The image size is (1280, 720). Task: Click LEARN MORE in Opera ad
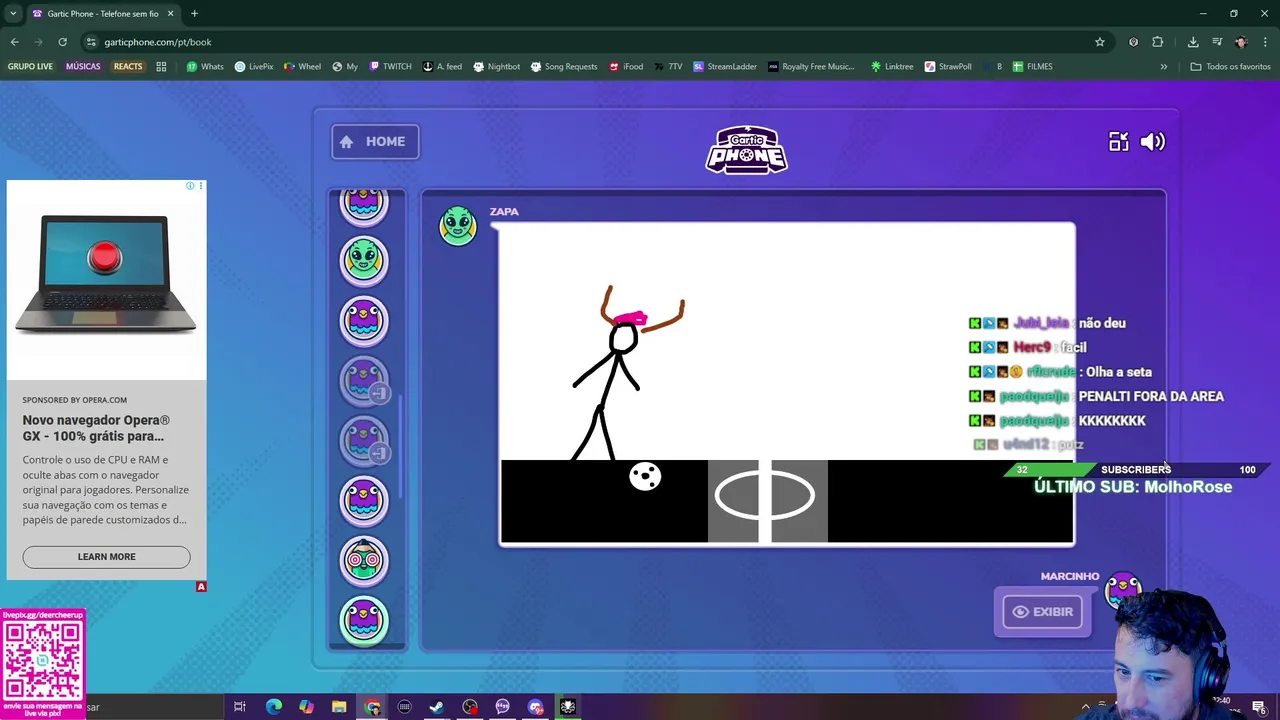pyautogui.click(x=106, y=557)
